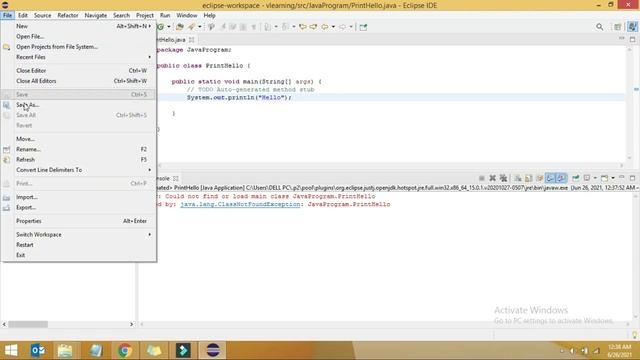Click the Eclipse icon in the taskbar
This screenshot has height=360, width=640.
coord(213,350)
